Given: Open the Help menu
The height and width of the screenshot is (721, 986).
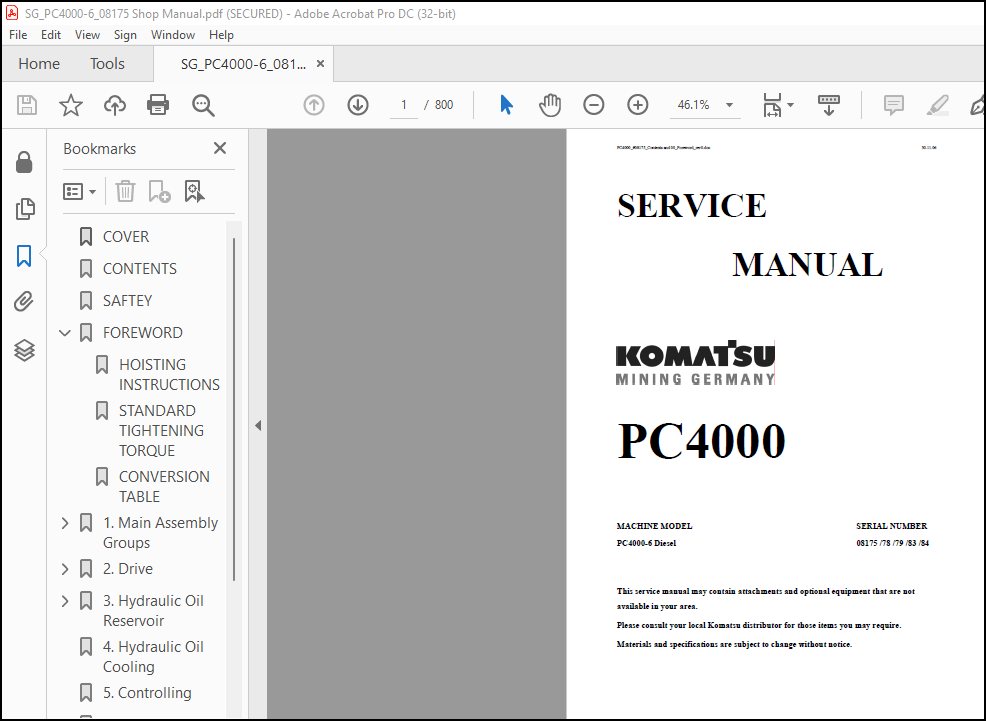Looking at the screenshot, I should coord(221,35).
